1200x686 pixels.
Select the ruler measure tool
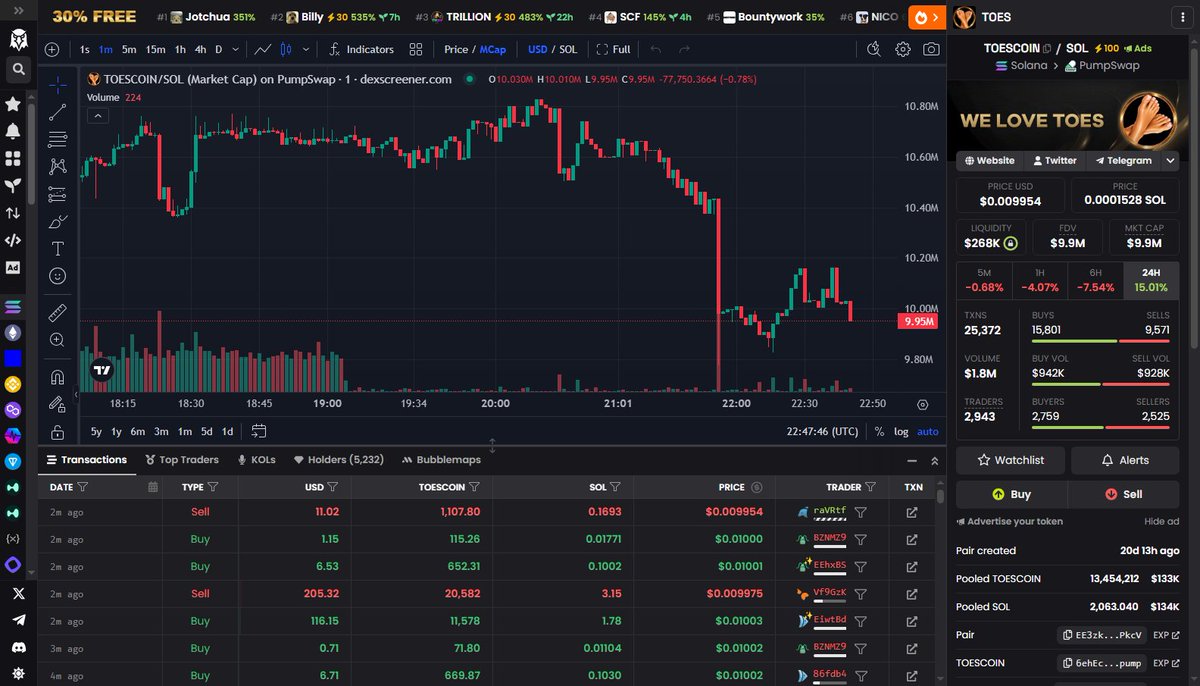pyautogui.click(x=57, y=312)
